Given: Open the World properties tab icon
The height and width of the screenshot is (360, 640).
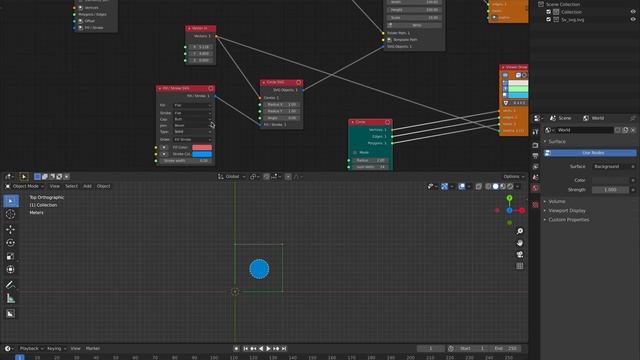Looking at the screenshot, I should click(x=536, y=188).
